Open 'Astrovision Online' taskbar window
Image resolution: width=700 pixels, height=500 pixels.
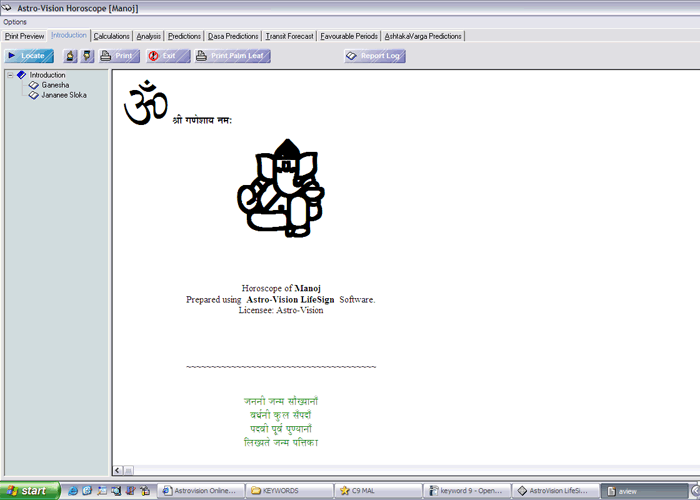pos(201,491)
